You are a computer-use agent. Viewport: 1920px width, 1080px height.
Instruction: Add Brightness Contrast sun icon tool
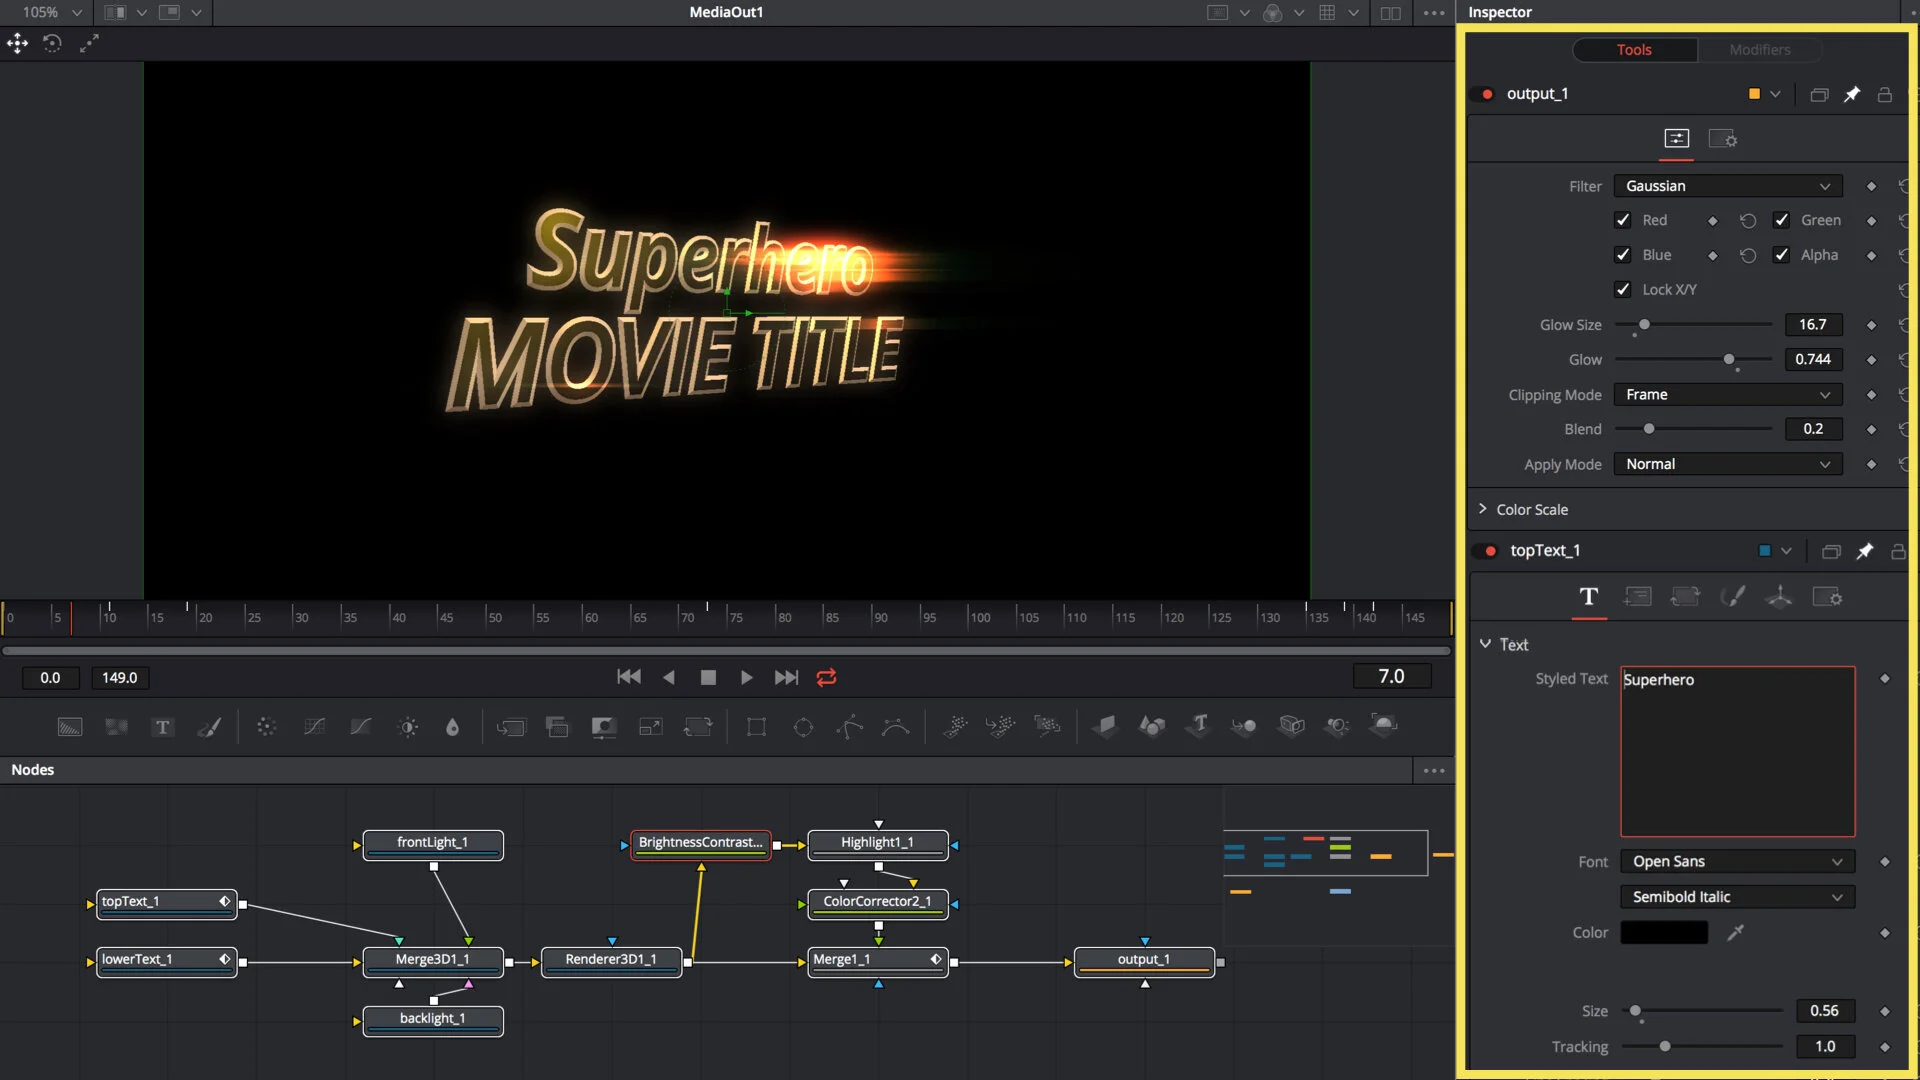tap(408, 727)
